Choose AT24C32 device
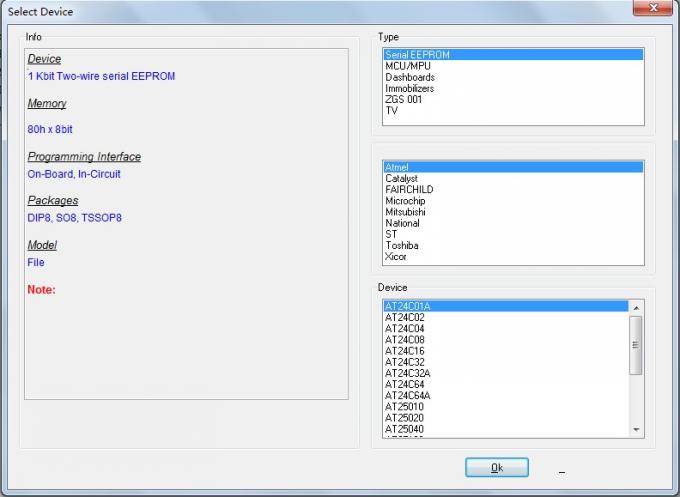 point(506,362)
